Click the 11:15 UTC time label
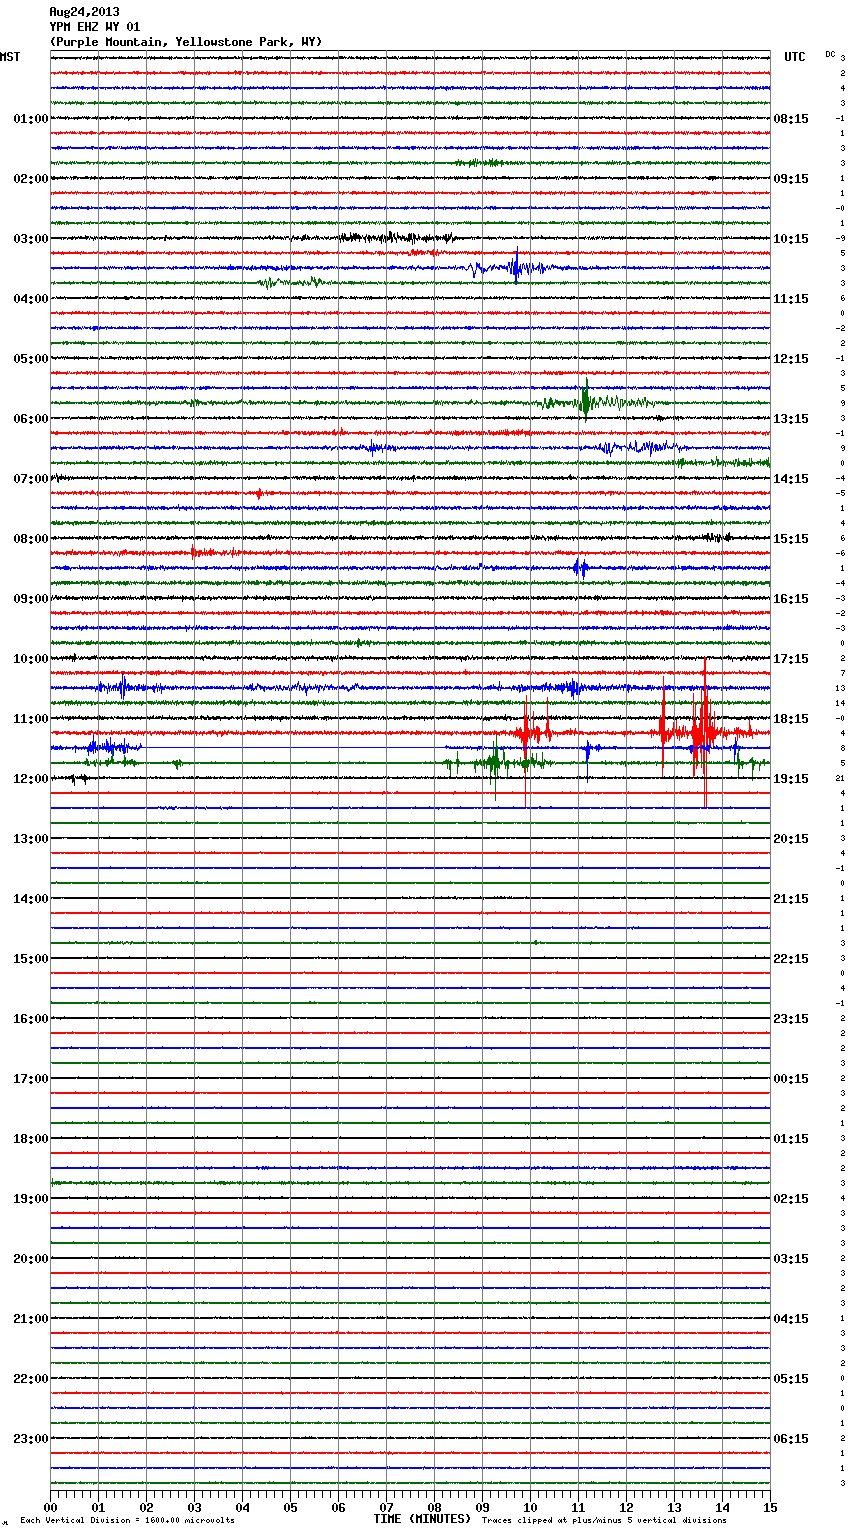This screenshot has height=1534, width=850. click(x=791, y=299)
